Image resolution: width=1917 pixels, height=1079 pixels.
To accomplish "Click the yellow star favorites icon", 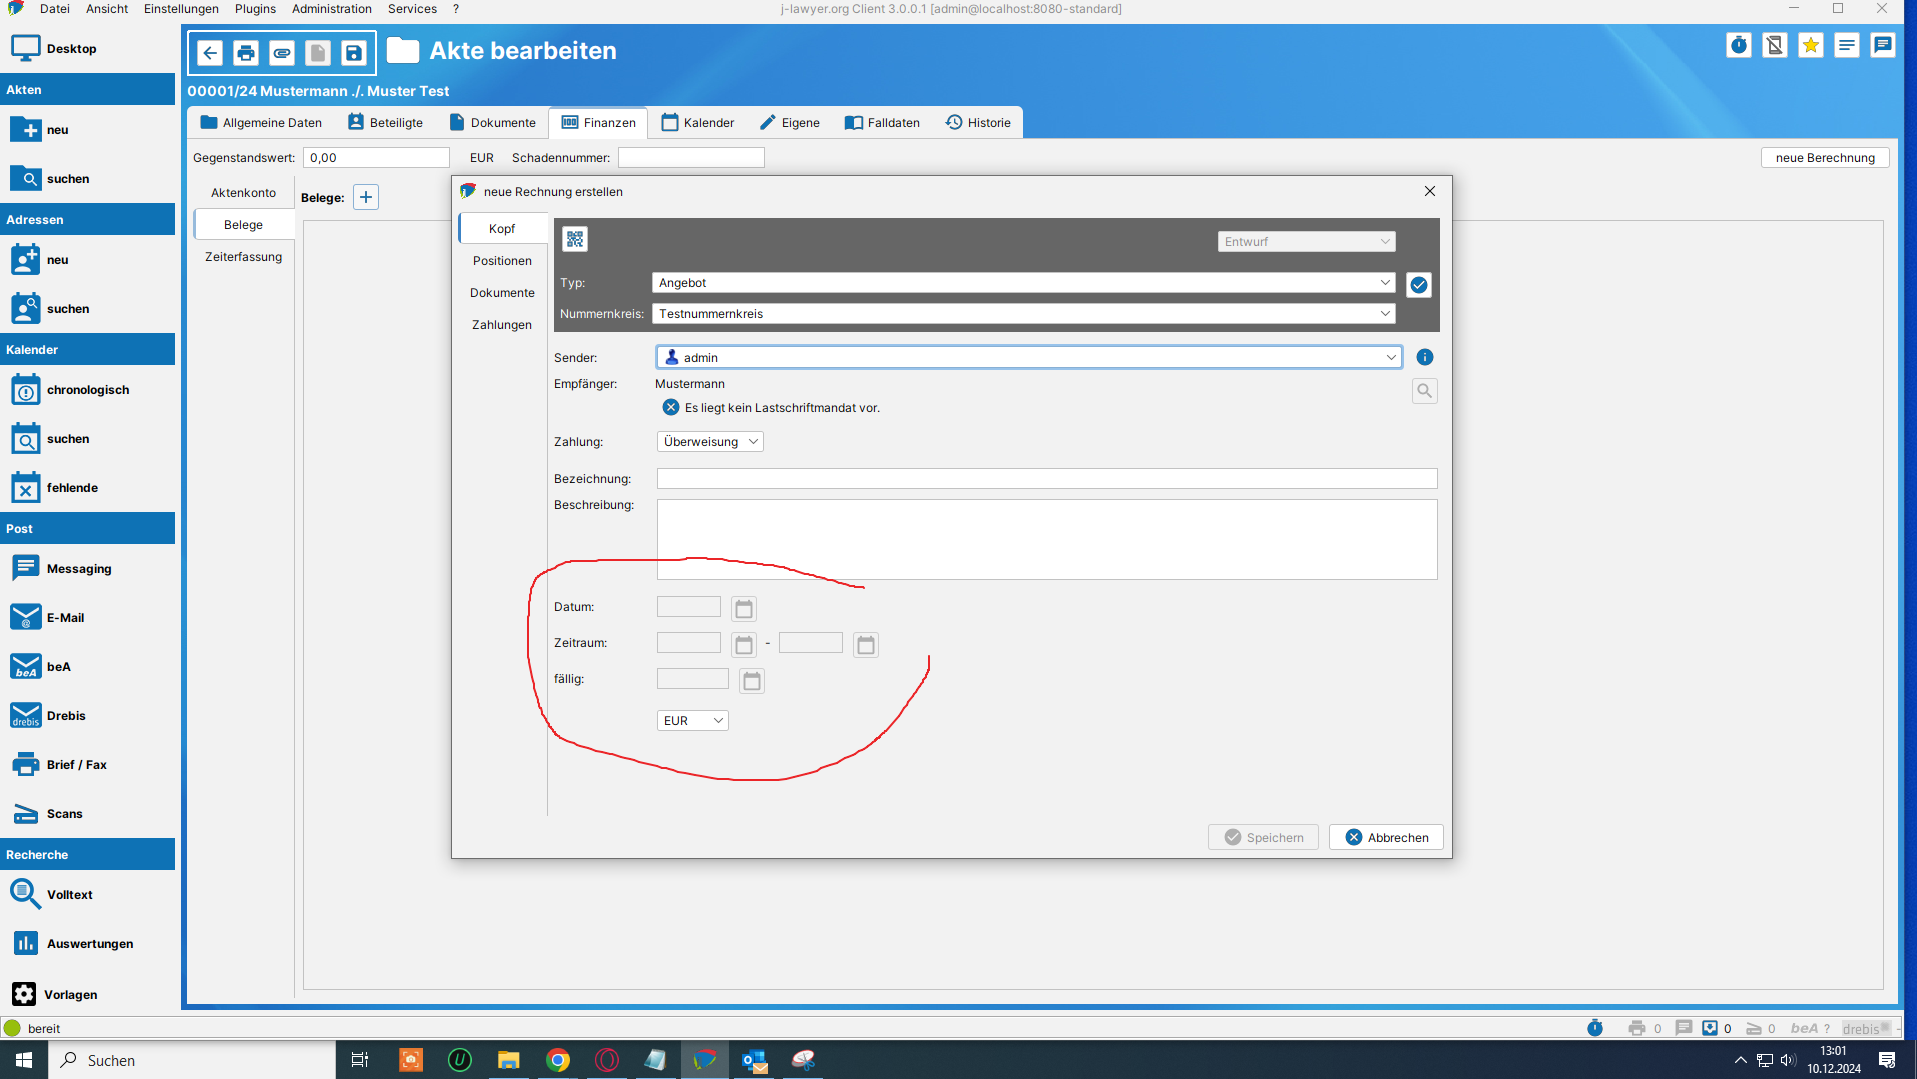I will click(1811, 45).
